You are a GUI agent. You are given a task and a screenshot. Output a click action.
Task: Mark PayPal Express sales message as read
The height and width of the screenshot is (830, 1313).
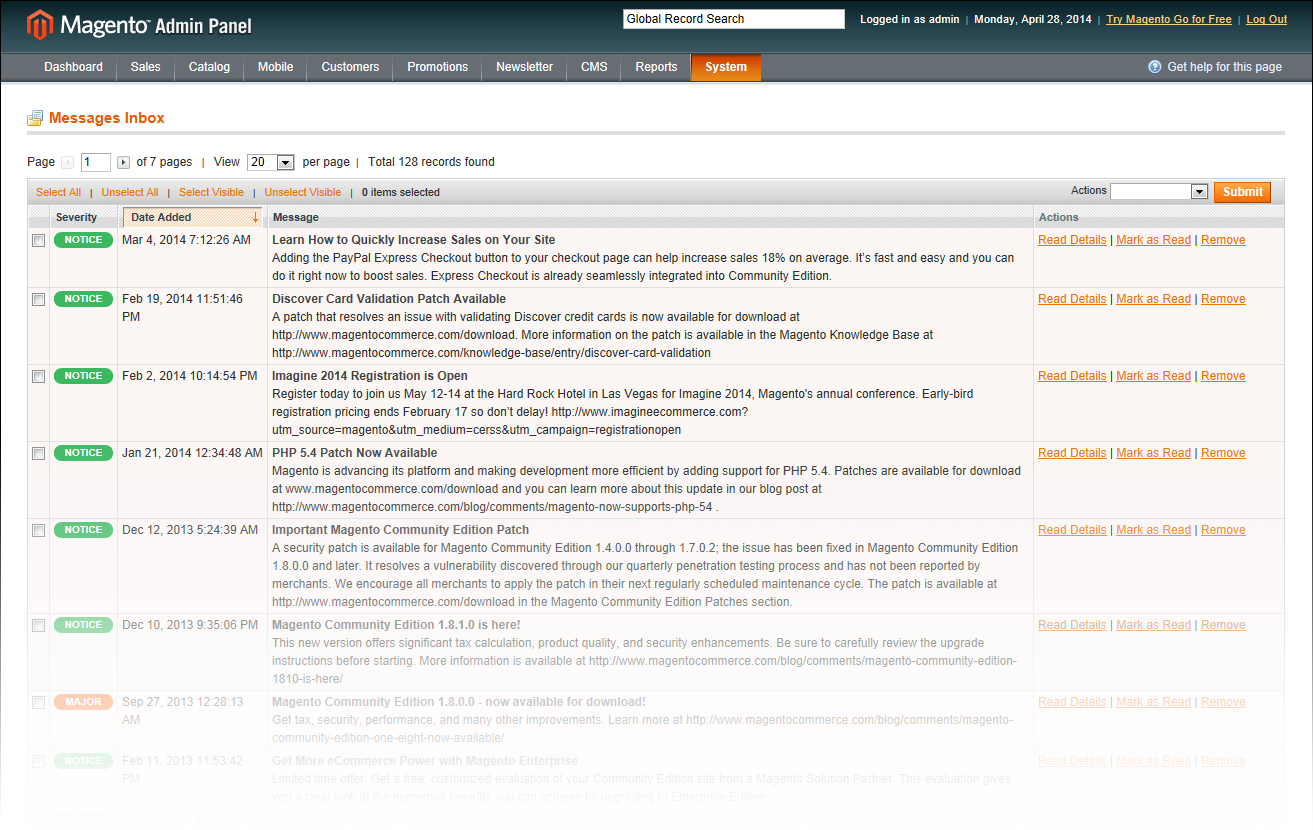click(x=1153, y=240)
